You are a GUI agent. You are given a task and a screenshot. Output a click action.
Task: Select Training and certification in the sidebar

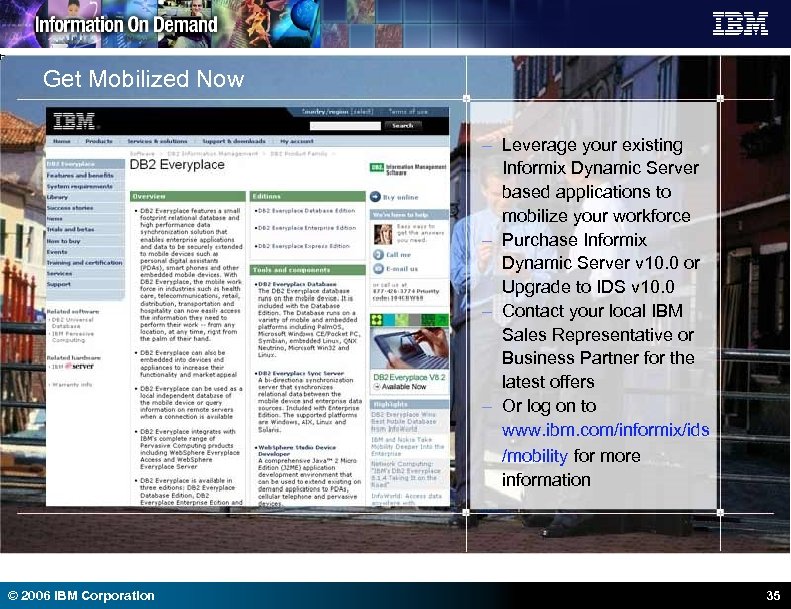coord(85,263)
